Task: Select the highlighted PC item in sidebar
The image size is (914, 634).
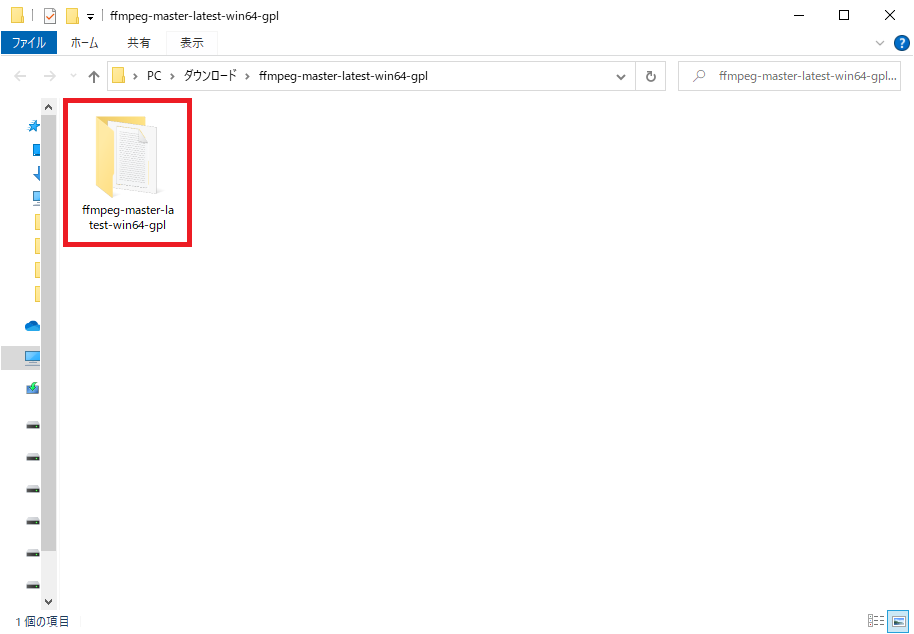Action: [x=21, y=357]
